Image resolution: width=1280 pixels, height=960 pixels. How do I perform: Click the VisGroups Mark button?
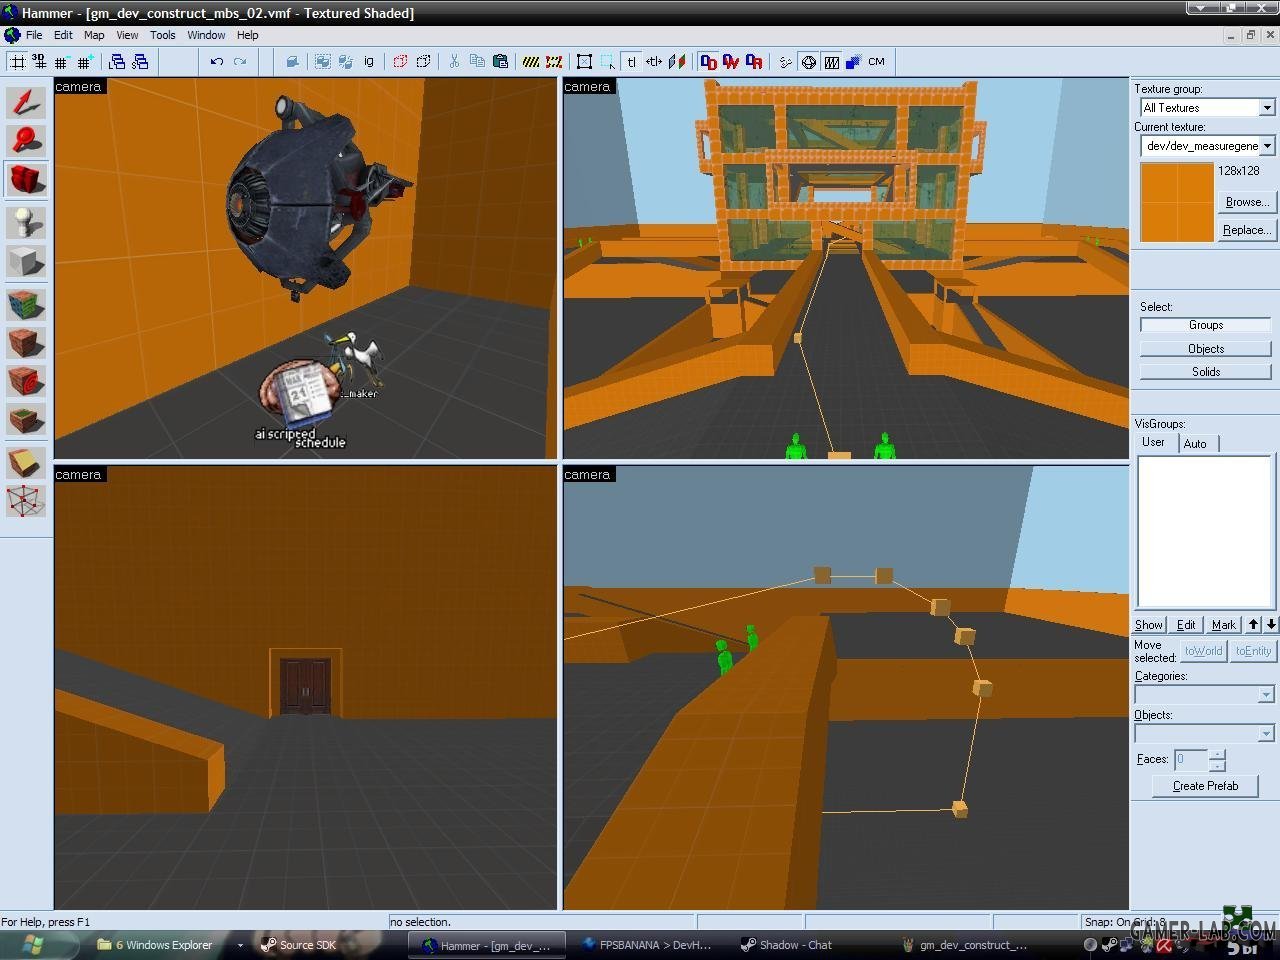1224,625
